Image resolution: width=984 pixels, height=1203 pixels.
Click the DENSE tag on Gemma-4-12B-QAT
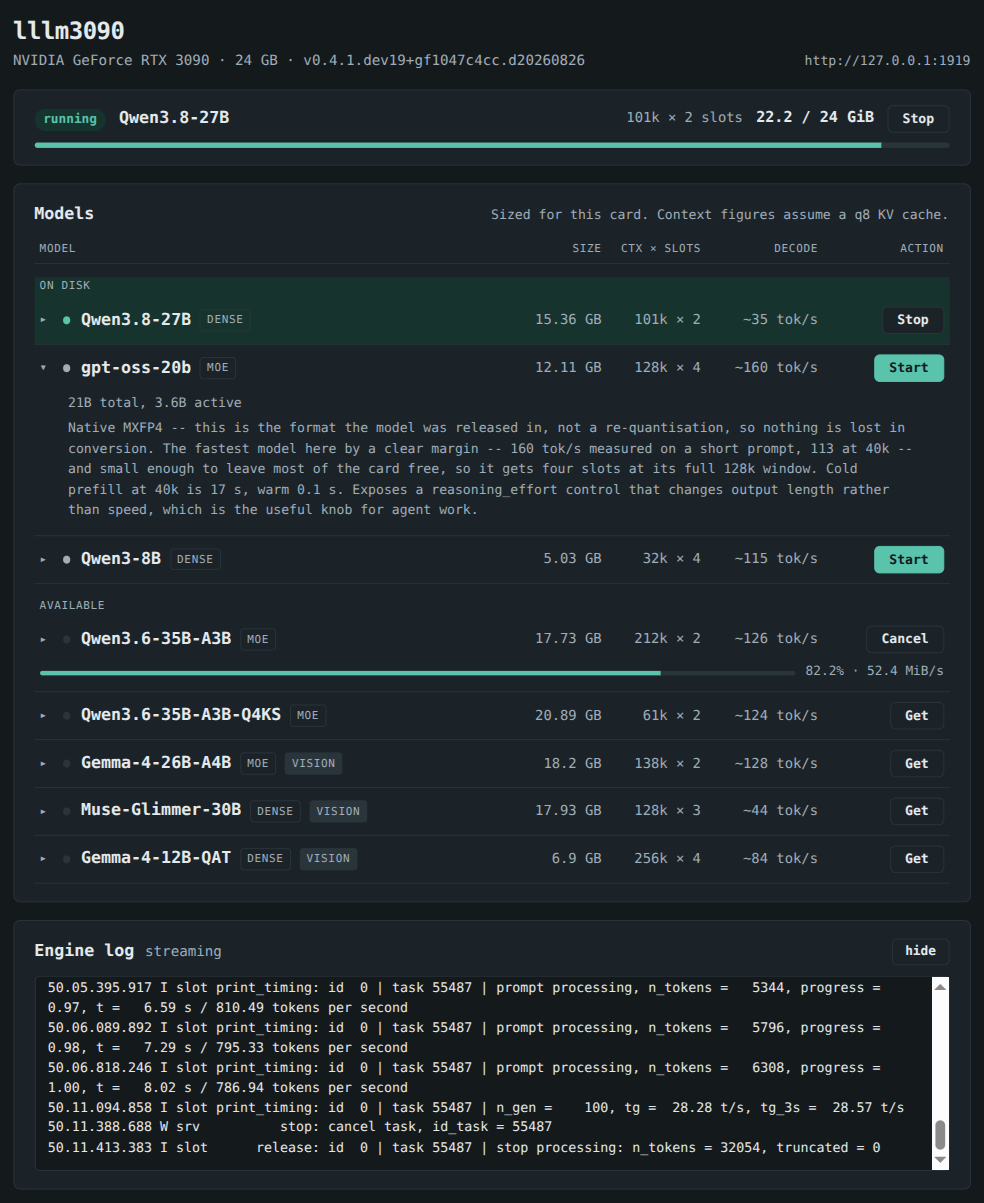pos(265,859)
